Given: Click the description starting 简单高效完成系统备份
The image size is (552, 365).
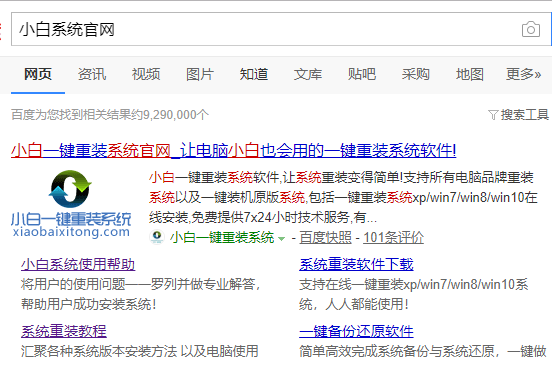Looking at the screenshot, I should (x=422, y=351).
